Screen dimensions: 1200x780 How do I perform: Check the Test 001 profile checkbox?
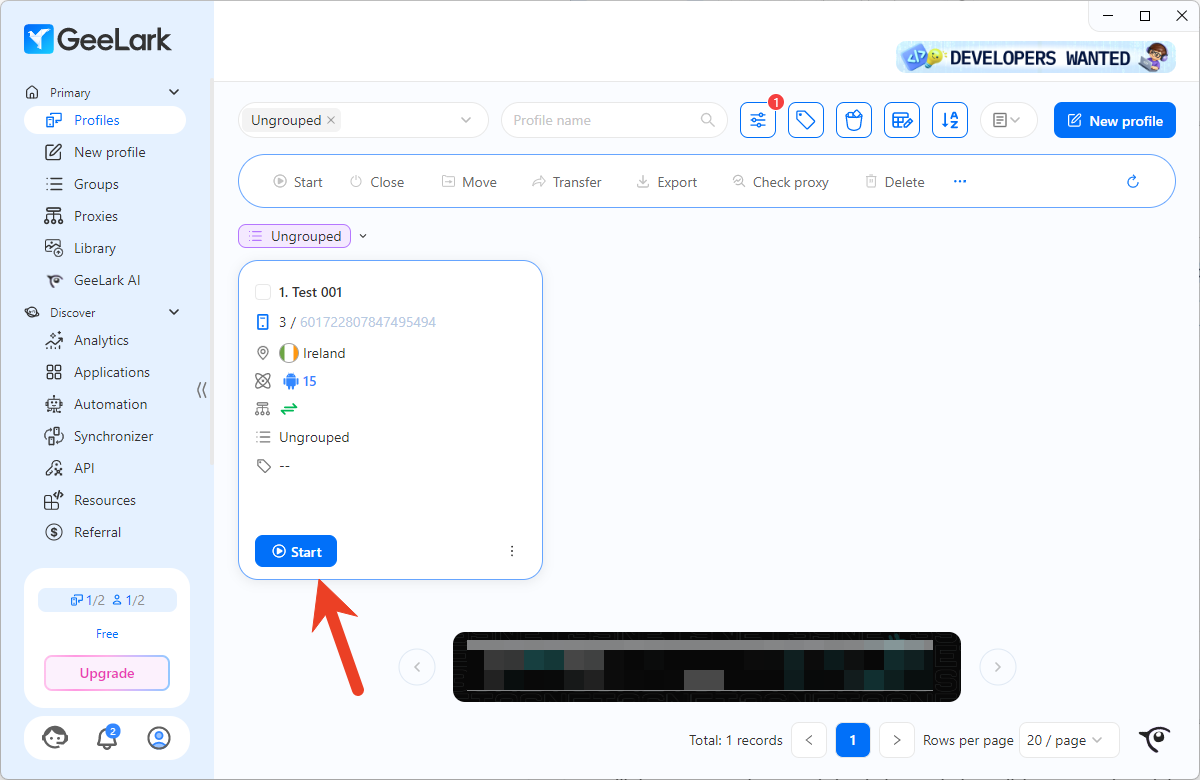click(x=263, y=292)
